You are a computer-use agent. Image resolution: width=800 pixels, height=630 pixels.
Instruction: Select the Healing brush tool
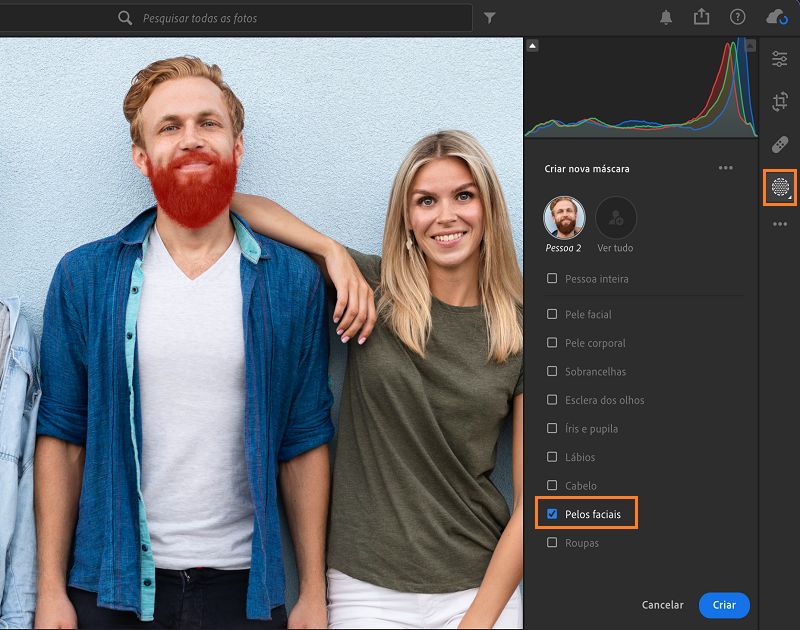(779, 145)
